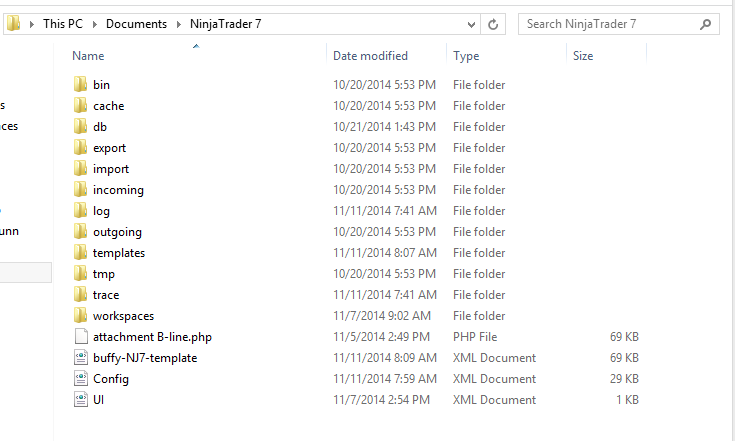The width and height of the screenshot is (735, 441).
Task: Click the export folder icon
Action: [x=81, y=148]
